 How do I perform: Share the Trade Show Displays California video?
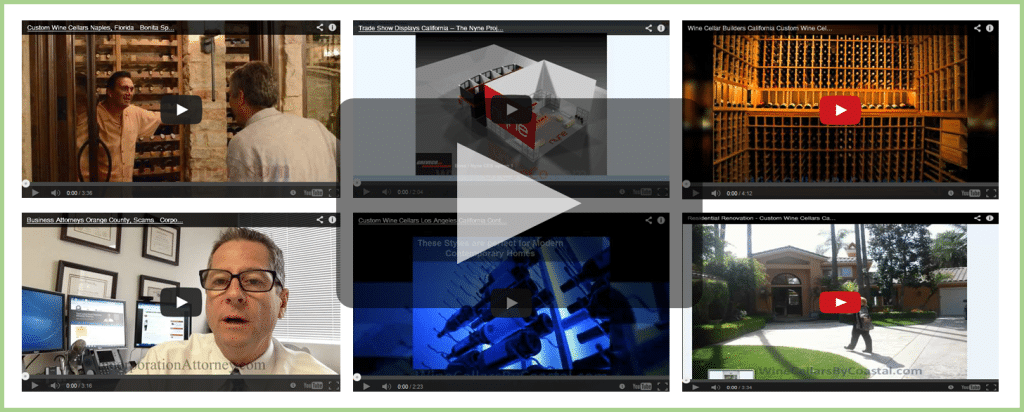point(649,28)
